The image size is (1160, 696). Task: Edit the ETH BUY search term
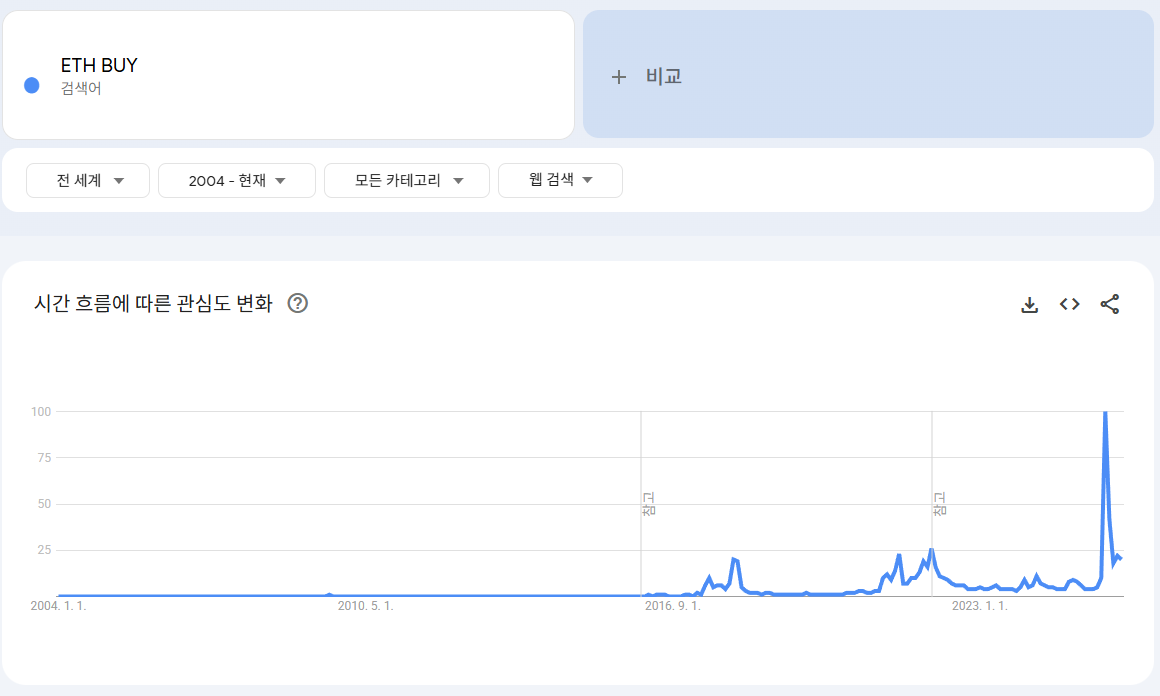pyautogui.click(x=99, y=66)
